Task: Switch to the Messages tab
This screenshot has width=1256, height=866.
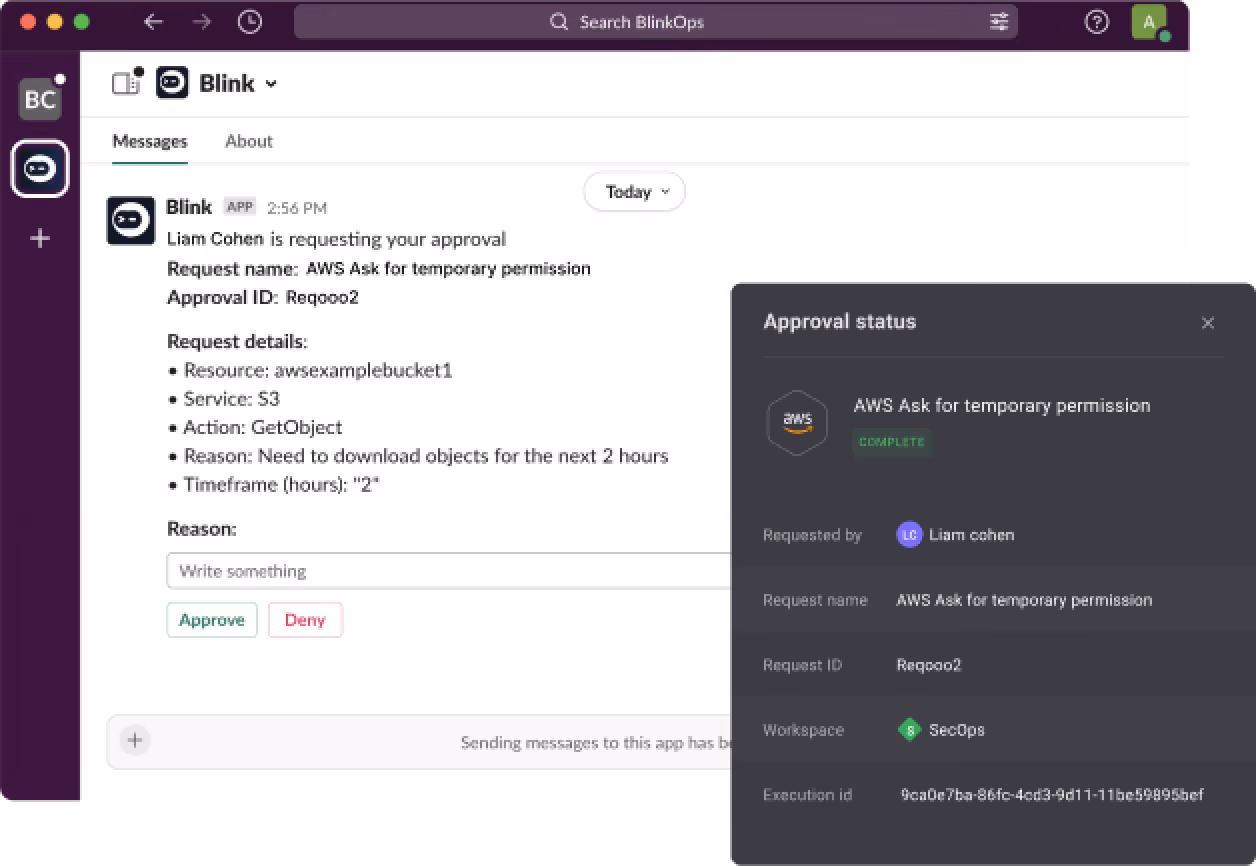Action: tap(150, 141)
